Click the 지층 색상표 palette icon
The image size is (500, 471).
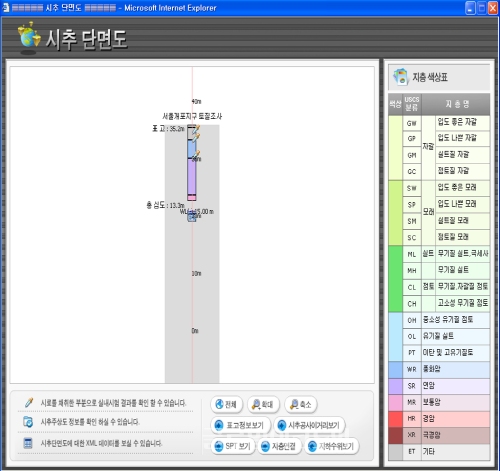point(401,77)
